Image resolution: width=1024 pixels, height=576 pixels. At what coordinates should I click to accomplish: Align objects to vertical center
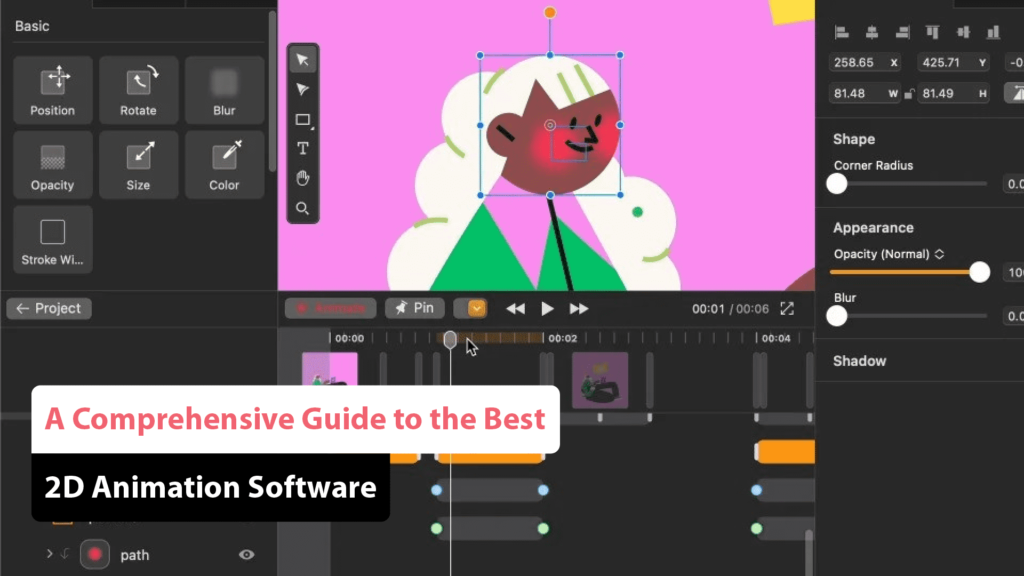(x=963, y=32)
